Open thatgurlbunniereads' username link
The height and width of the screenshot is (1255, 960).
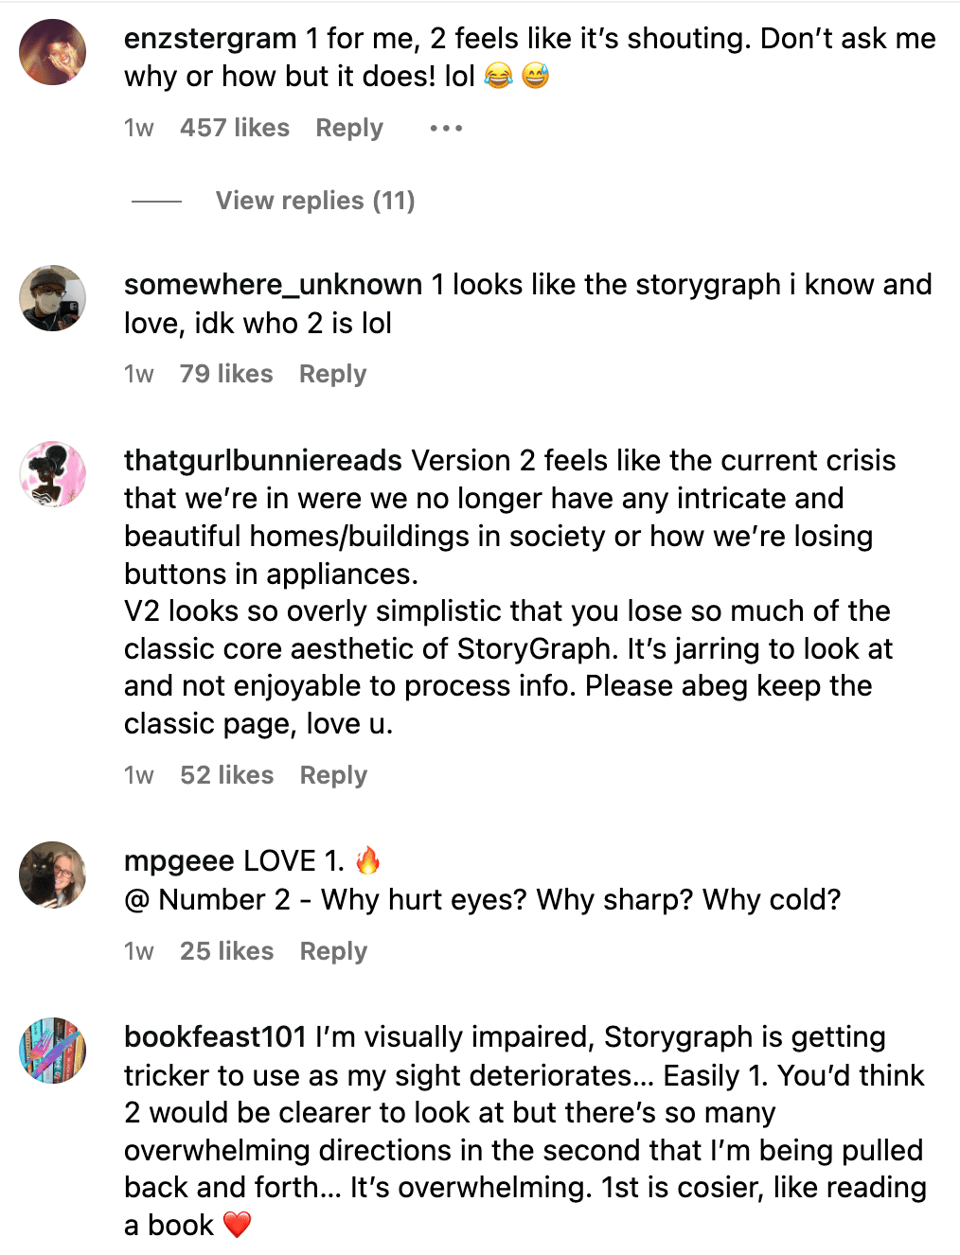pyautogui.click(x=260, y=460)
